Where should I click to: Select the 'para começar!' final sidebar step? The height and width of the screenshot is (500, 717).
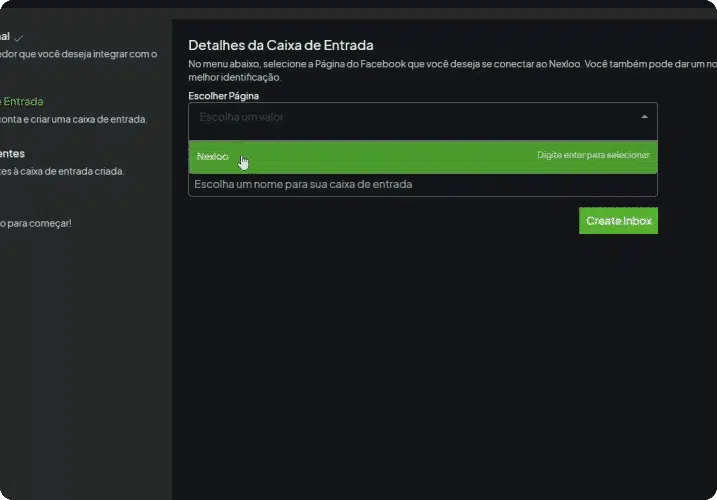(36, 223)
